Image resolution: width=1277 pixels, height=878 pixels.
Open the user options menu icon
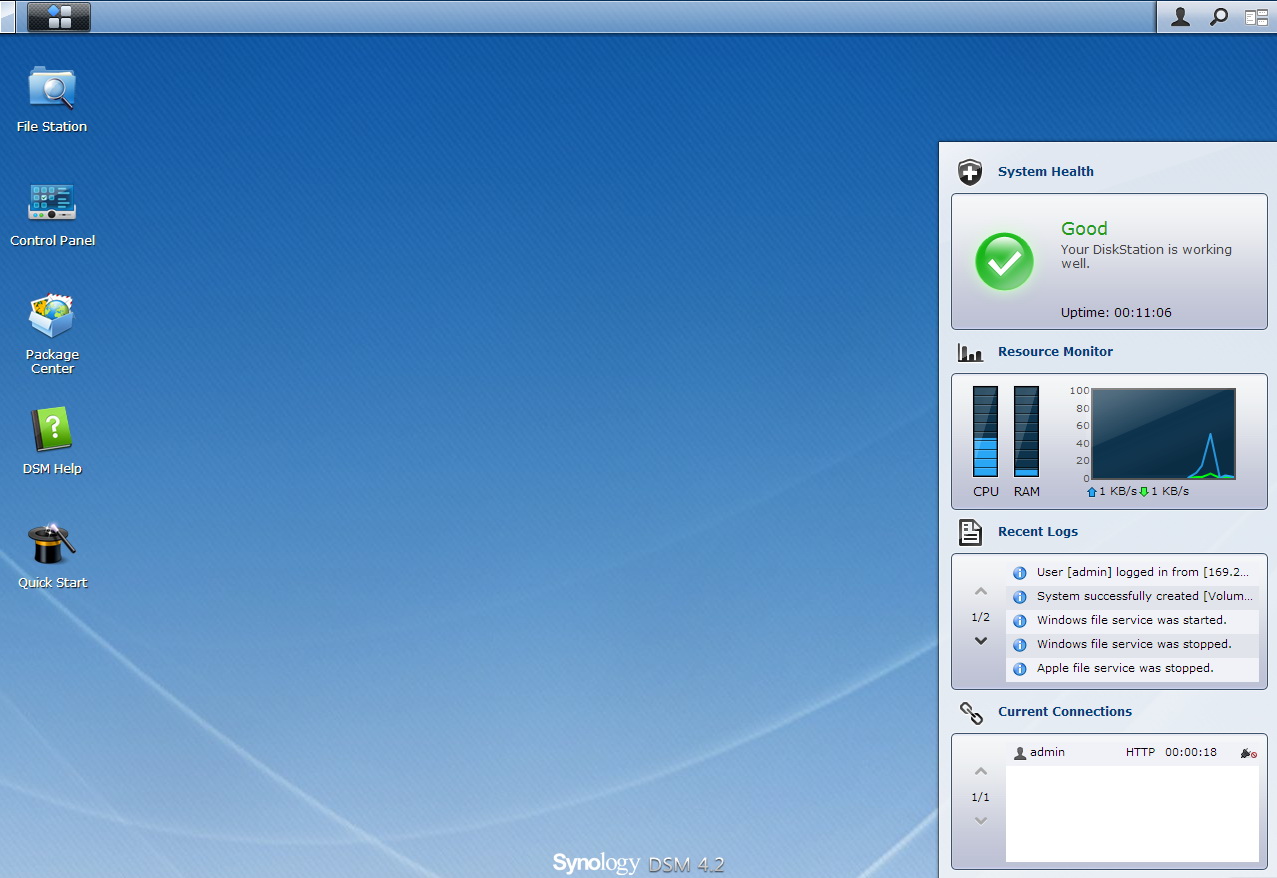click(x=1181, y=17)
